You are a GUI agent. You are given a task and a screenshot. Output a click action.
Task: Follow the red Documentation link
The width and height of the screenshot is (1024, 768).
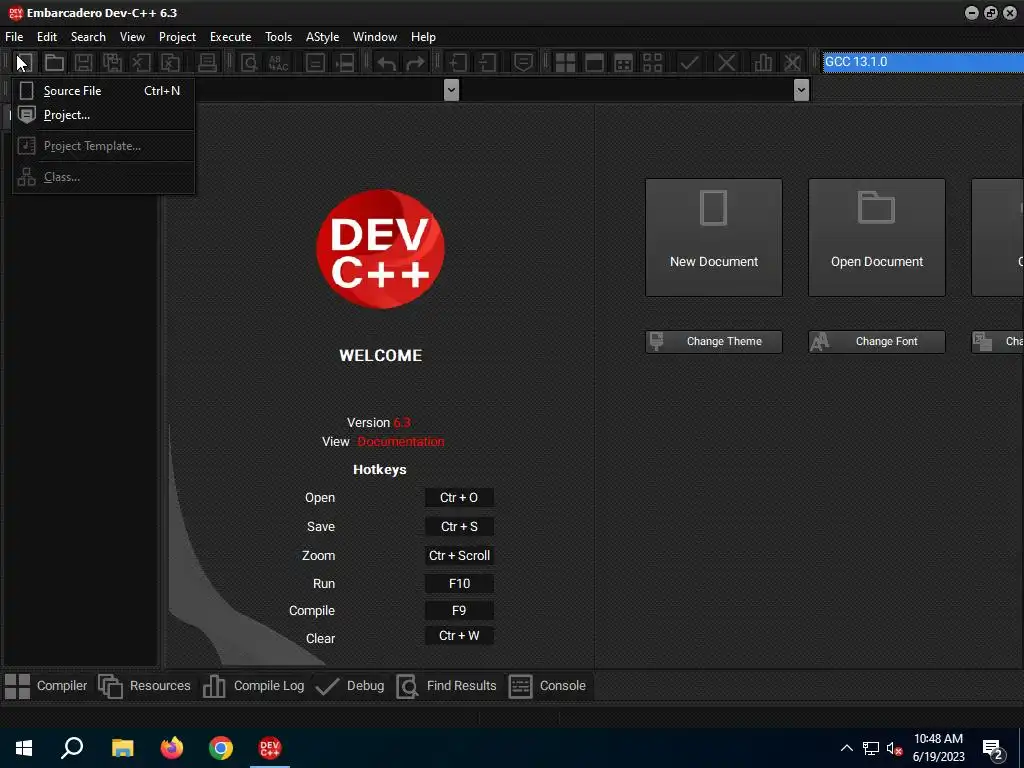click(x=401, y=442)
